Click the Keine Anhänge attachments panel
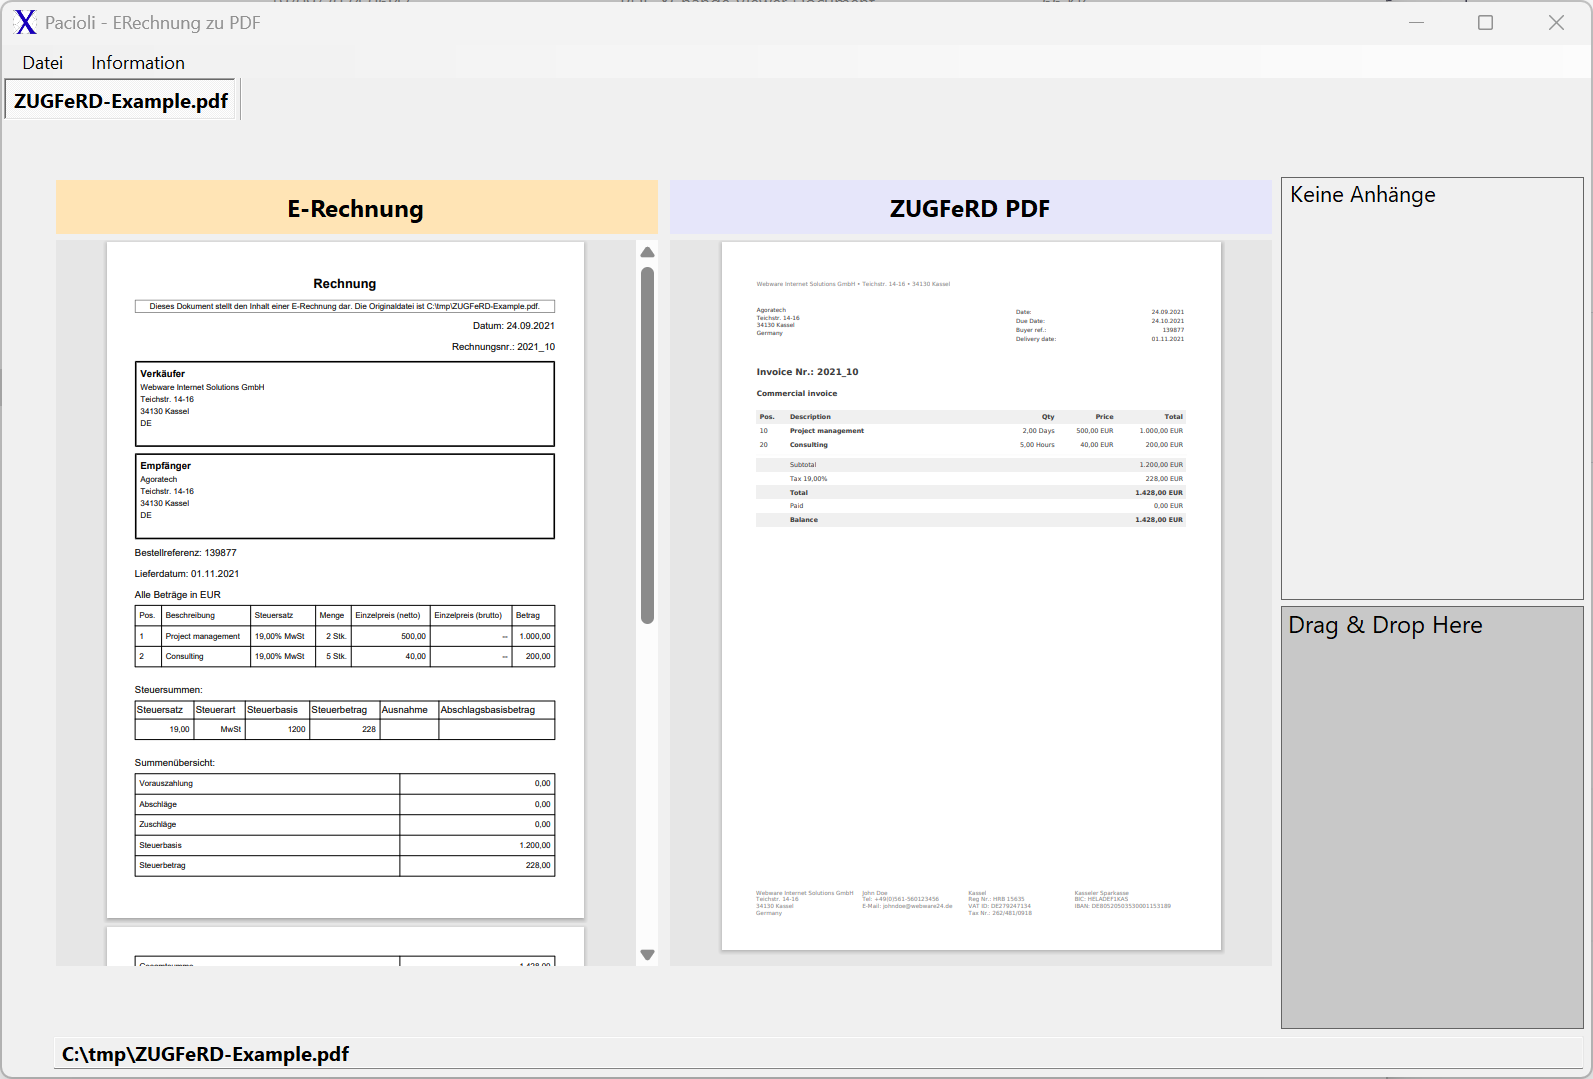Image resolution: width=1593 pixels, height=1079 pixels. click(x=1431, y=388)
